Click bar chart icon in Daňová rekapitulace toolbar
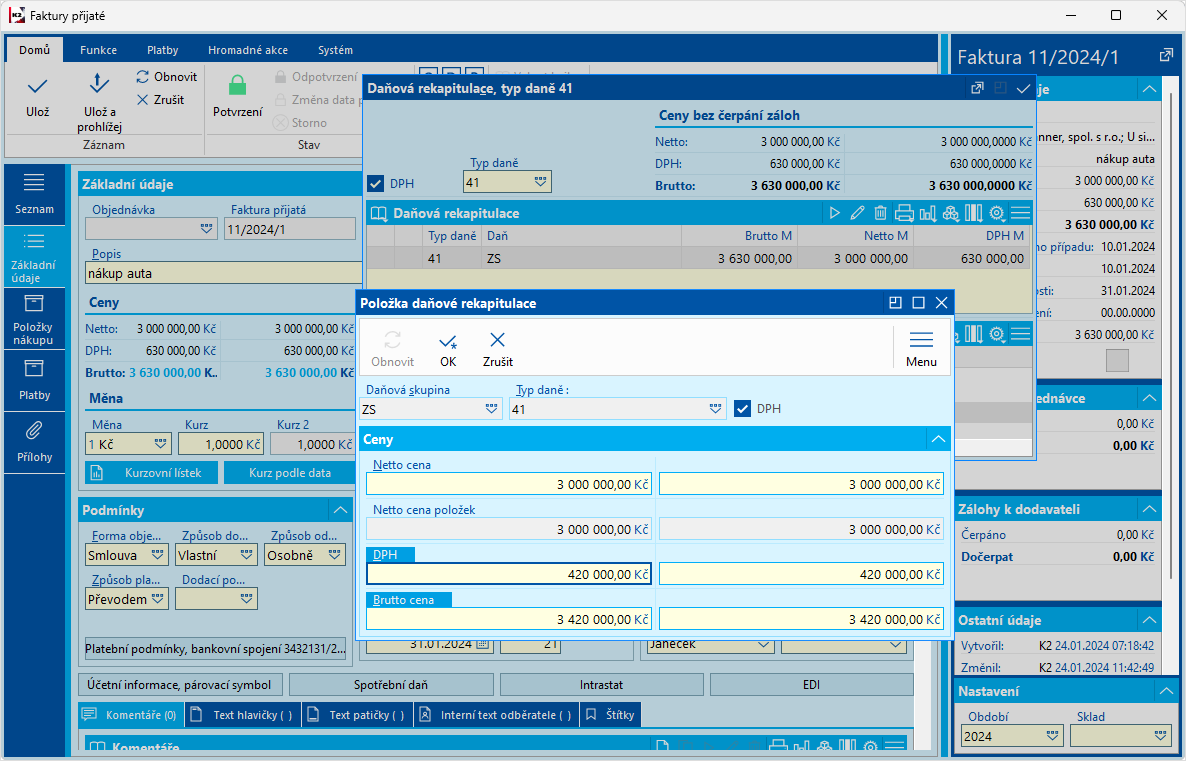Viewport: 1186px width, 761px height. click(927, 213)
